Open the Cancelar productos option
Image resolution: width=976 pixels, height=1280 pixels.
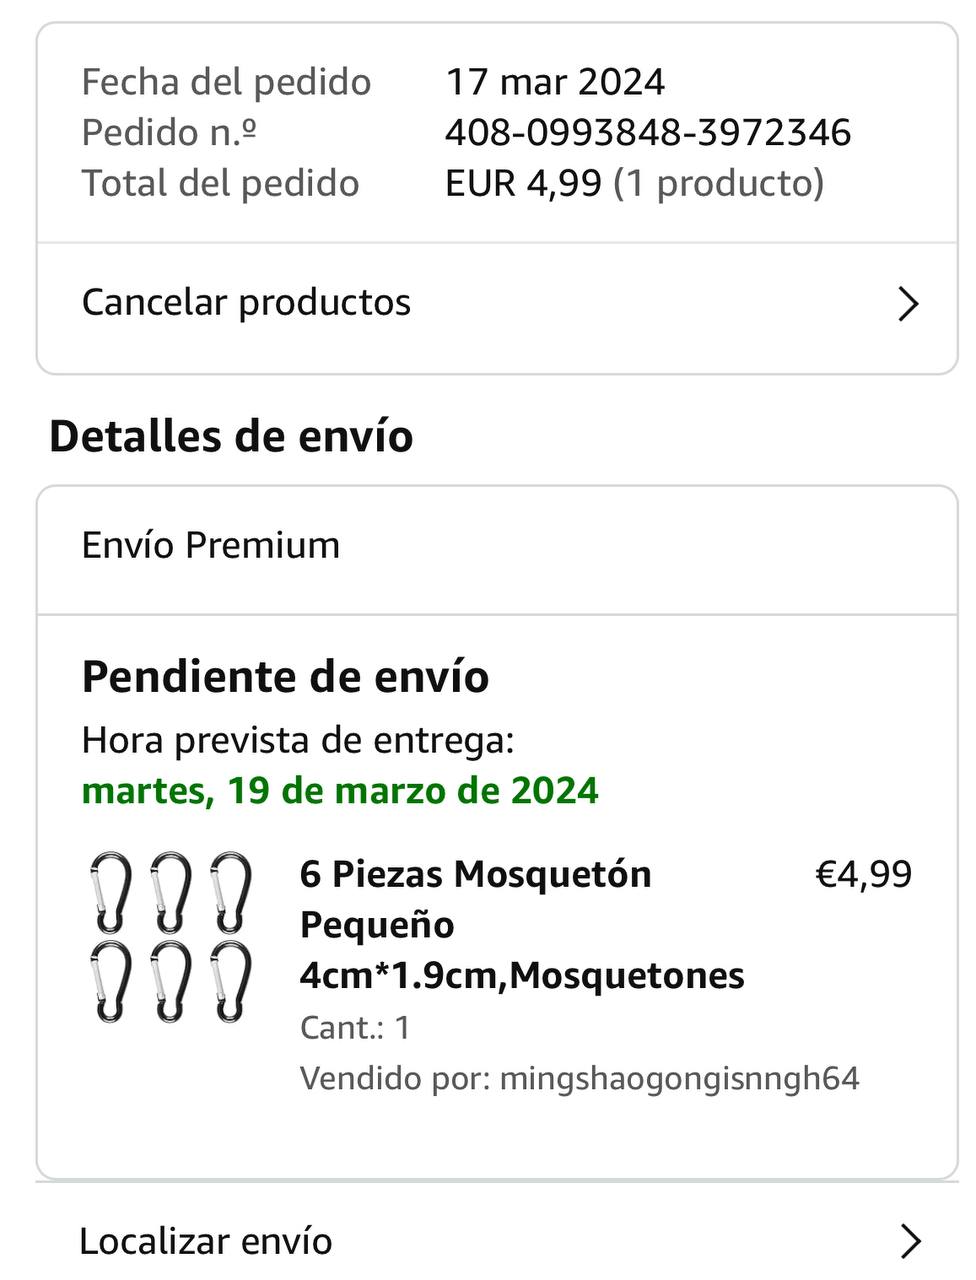pos(246,303)
